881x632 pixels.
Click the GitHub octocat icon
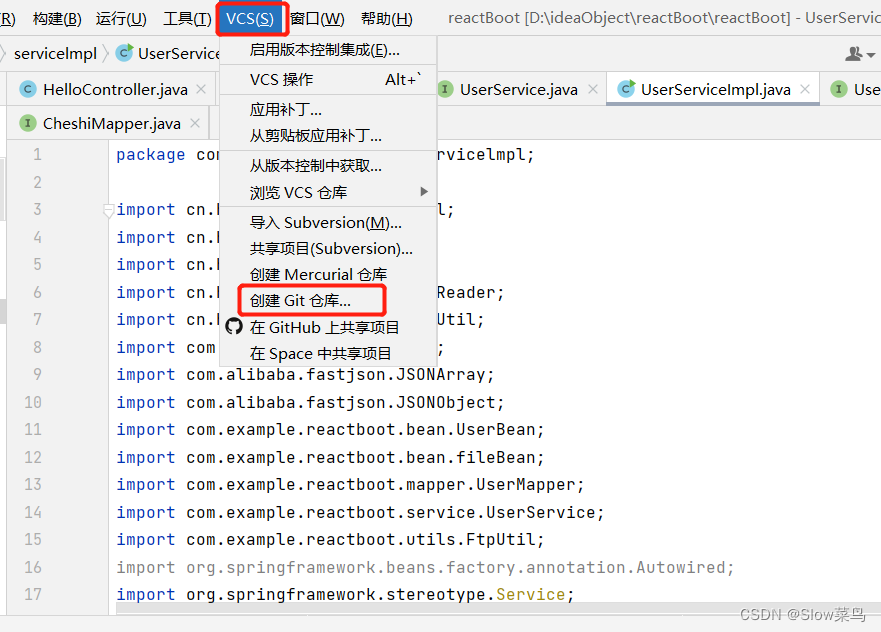click(234, 326)
